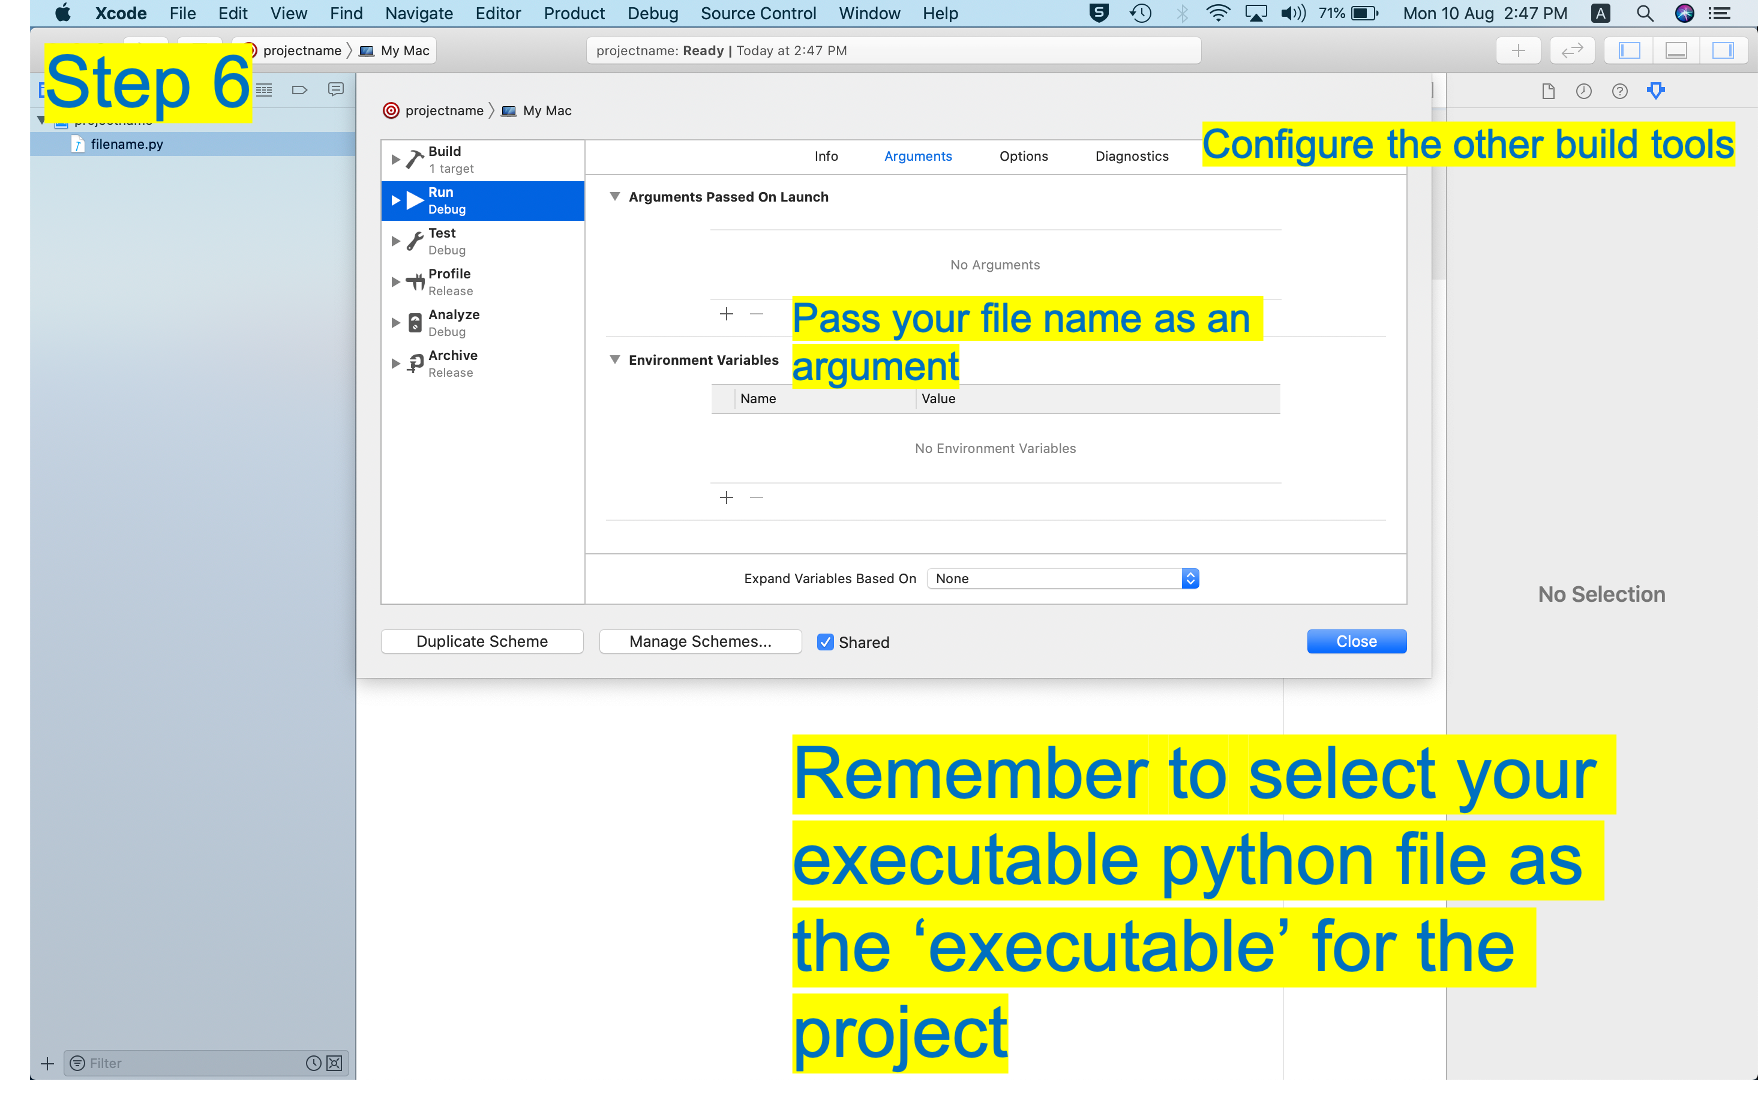The height and width of the screenshot is (1116, 1760).
Task: Expand the Analyze scheme action
Action: [396, 323]
